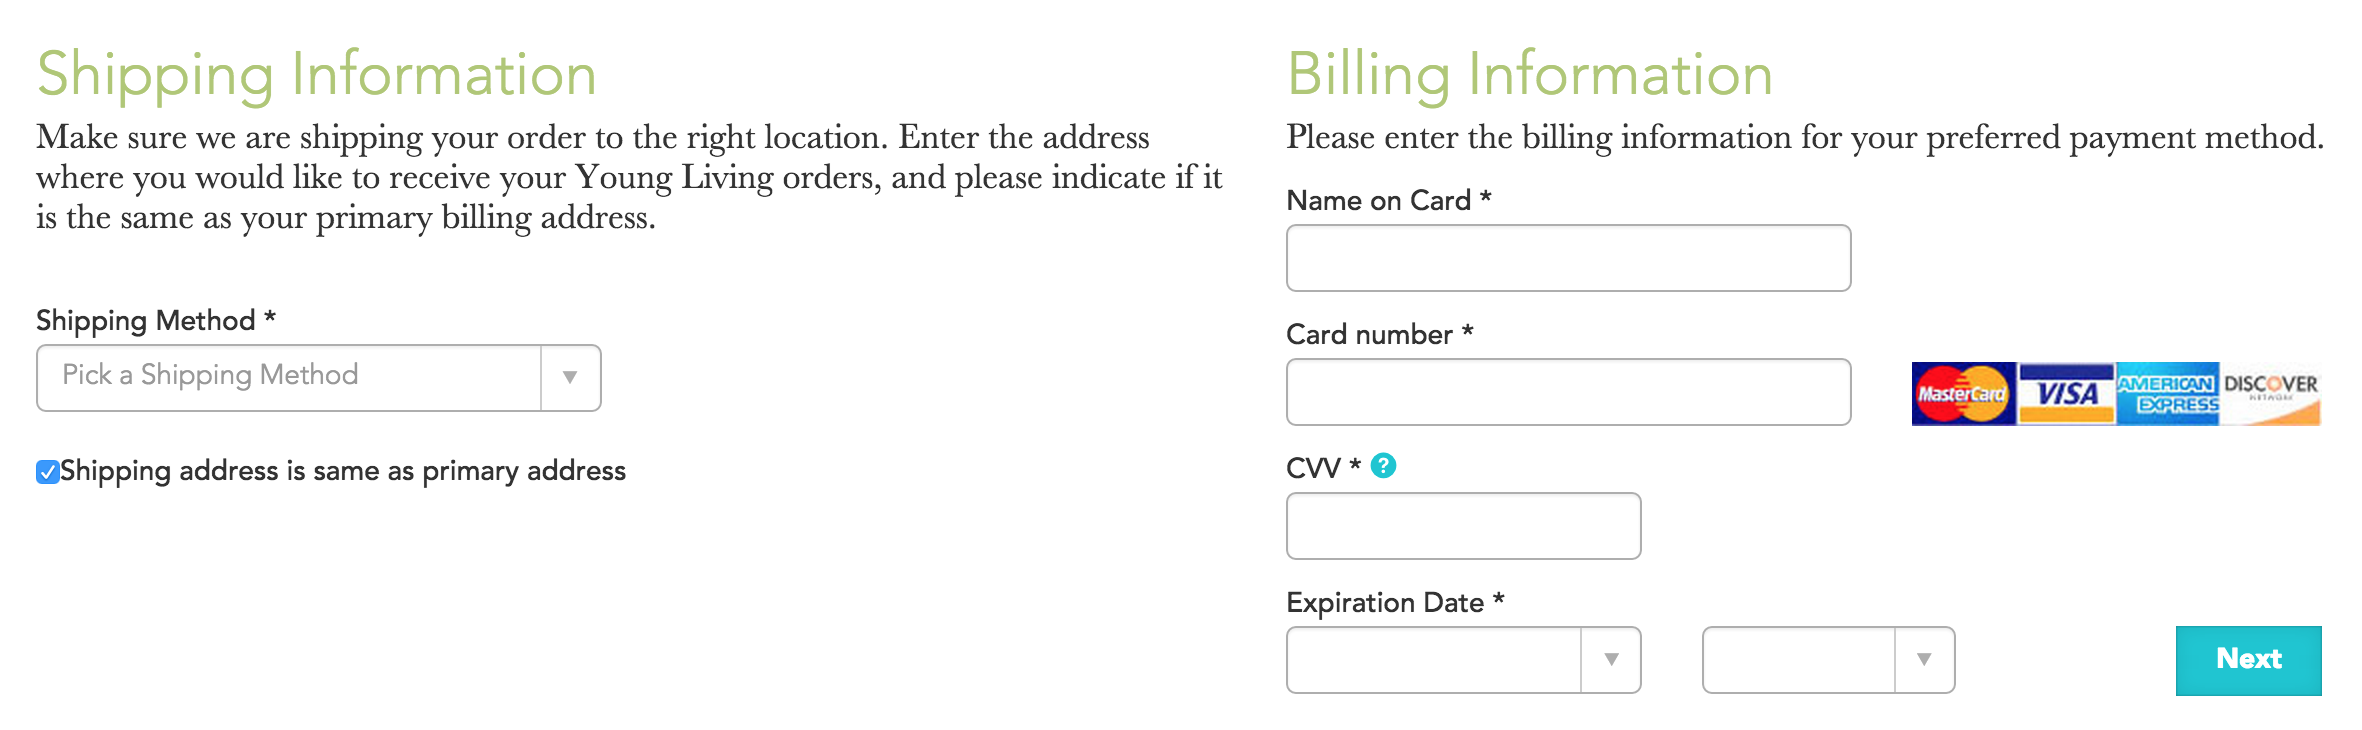This screenshot has height=730, width=2362.
Task: Click the MasterCard logo icon
Action: (1963, 394)
